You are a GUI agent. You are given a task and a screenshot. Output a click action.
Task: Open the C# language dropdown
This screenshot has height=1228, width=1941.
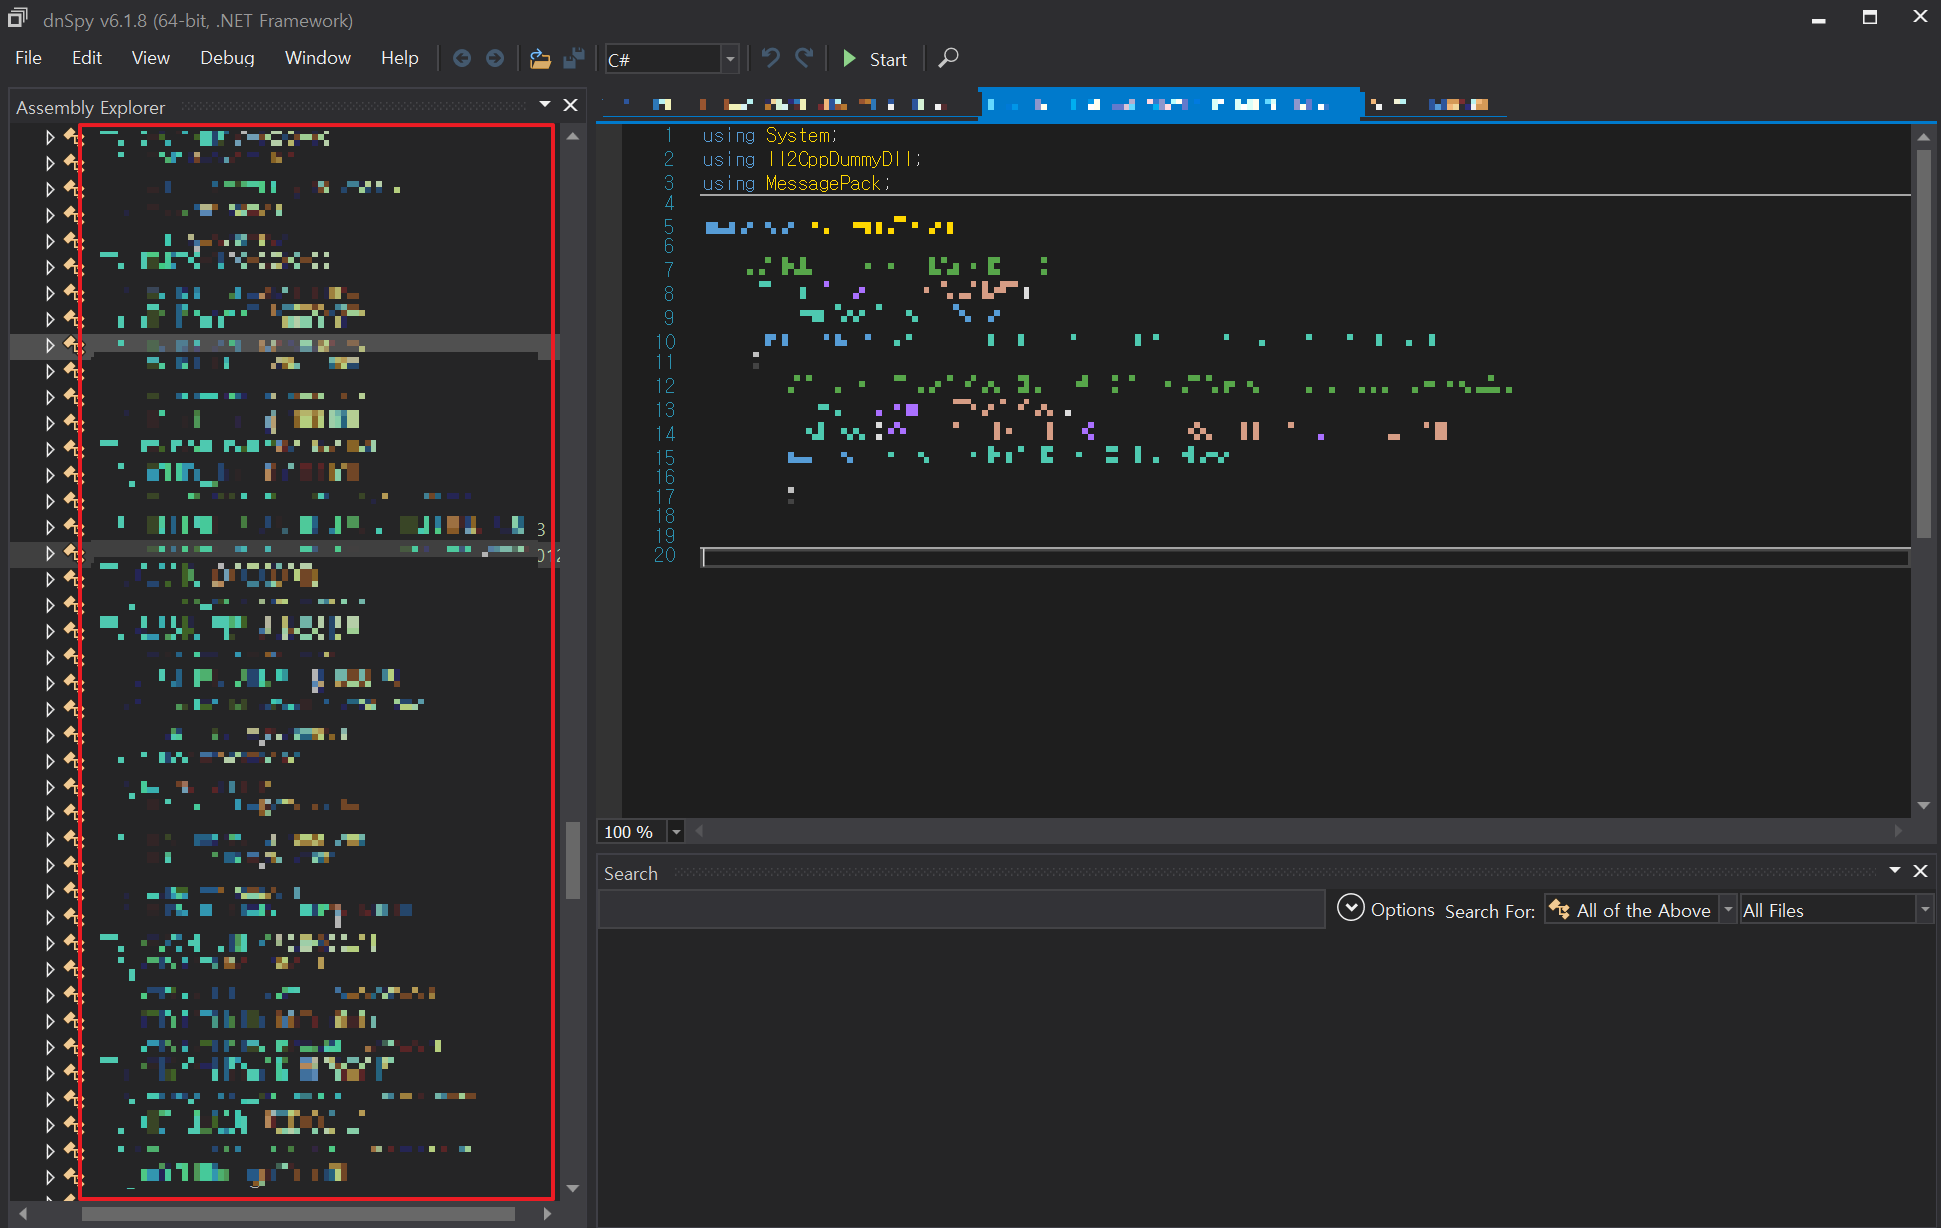(x=730, y=59)
